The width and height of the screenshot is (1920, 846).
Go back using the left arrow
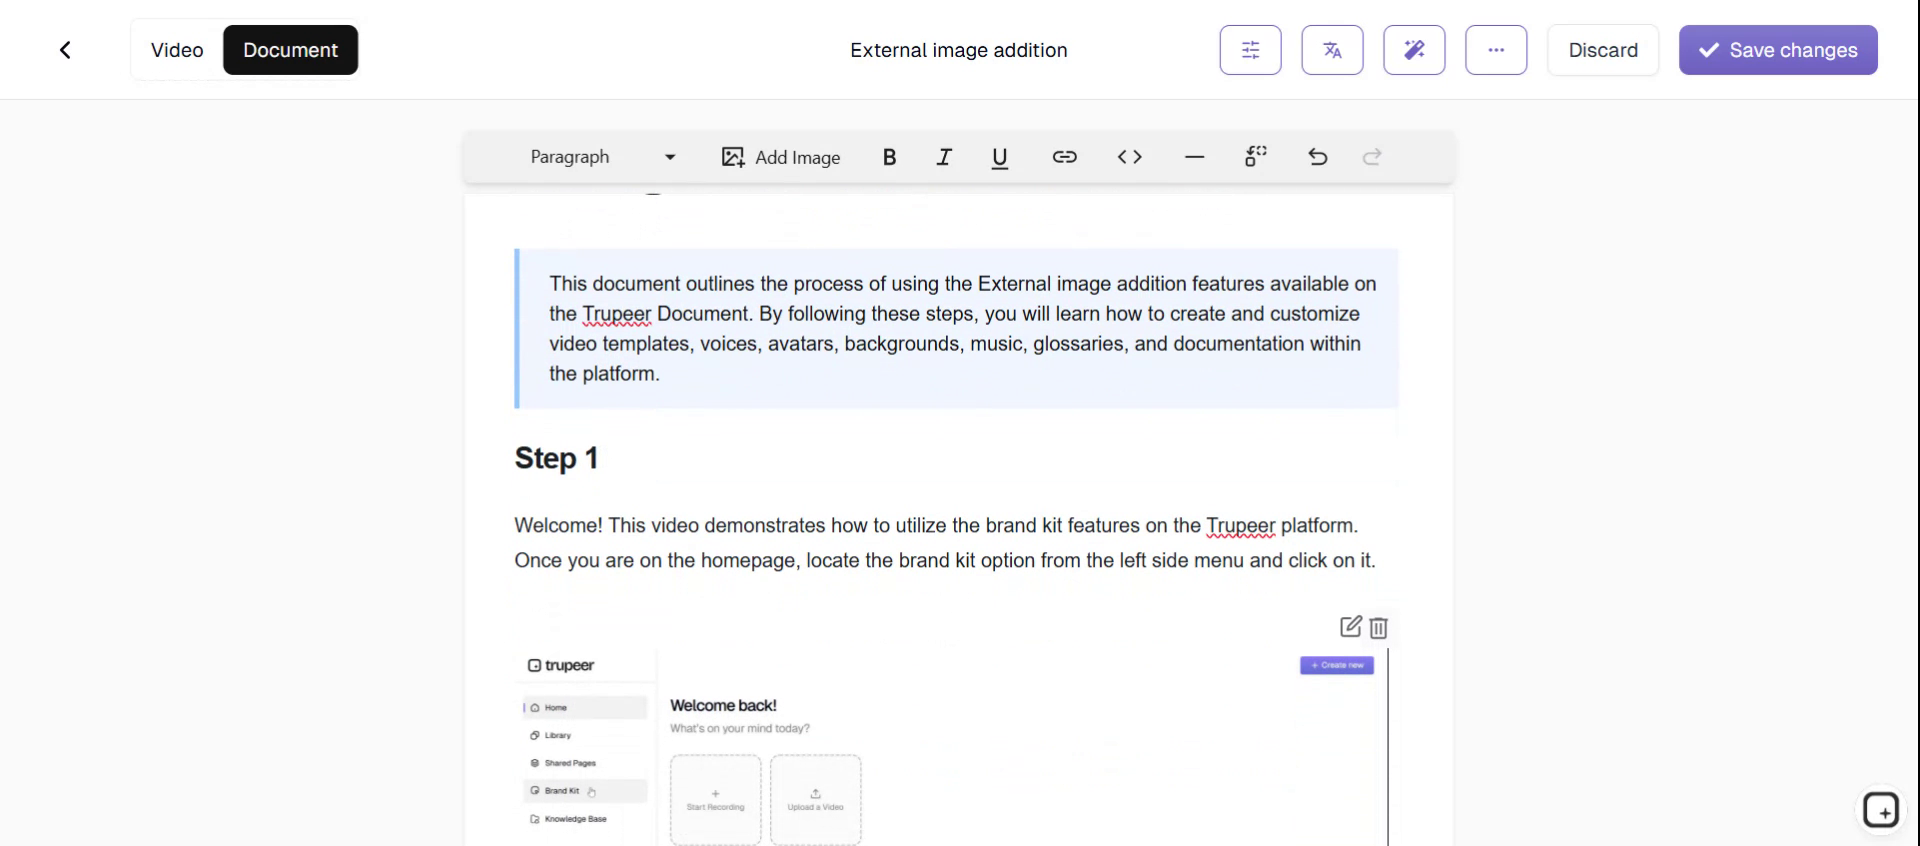(65, 50)
